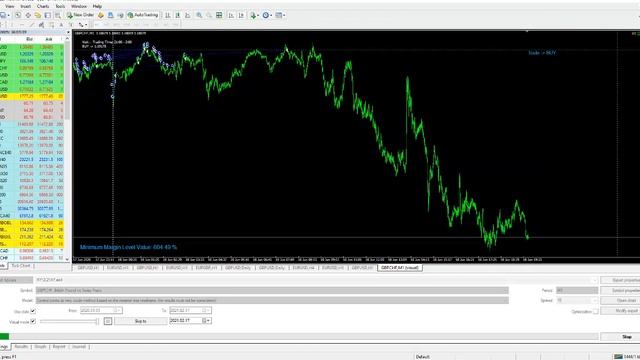Open the Navigator folder icon
The width and height of the screenshot is (640, 360).
point(38,15)
